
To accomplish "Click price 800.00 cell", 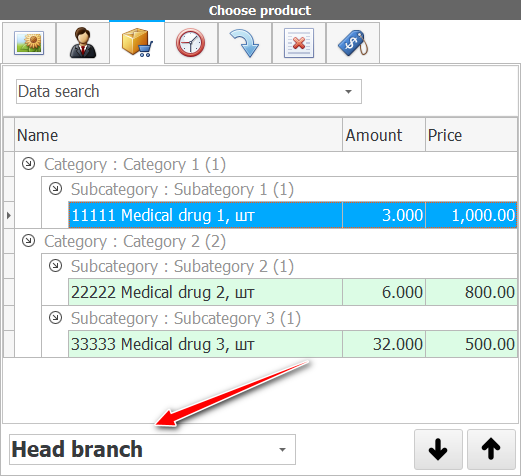I will click(471, 292).
